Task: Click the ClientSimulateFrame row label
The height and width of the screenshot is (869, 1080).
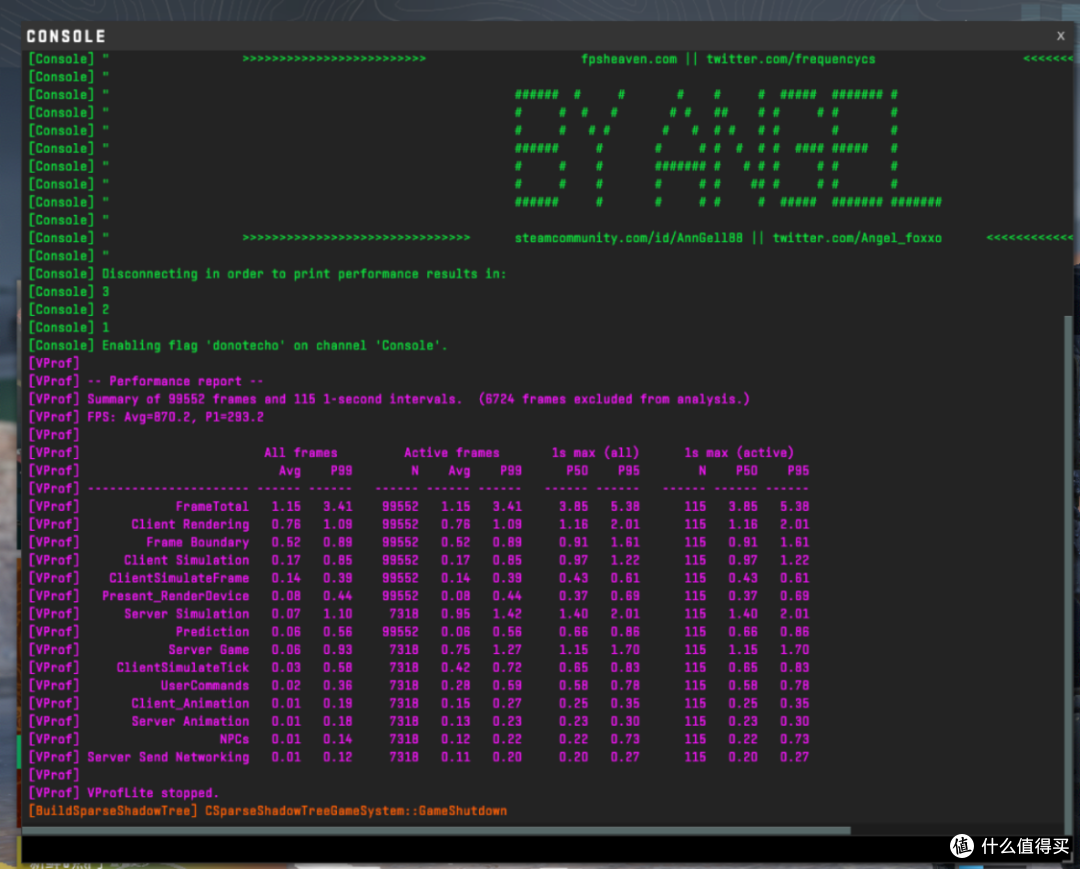Action: (179, 578)
